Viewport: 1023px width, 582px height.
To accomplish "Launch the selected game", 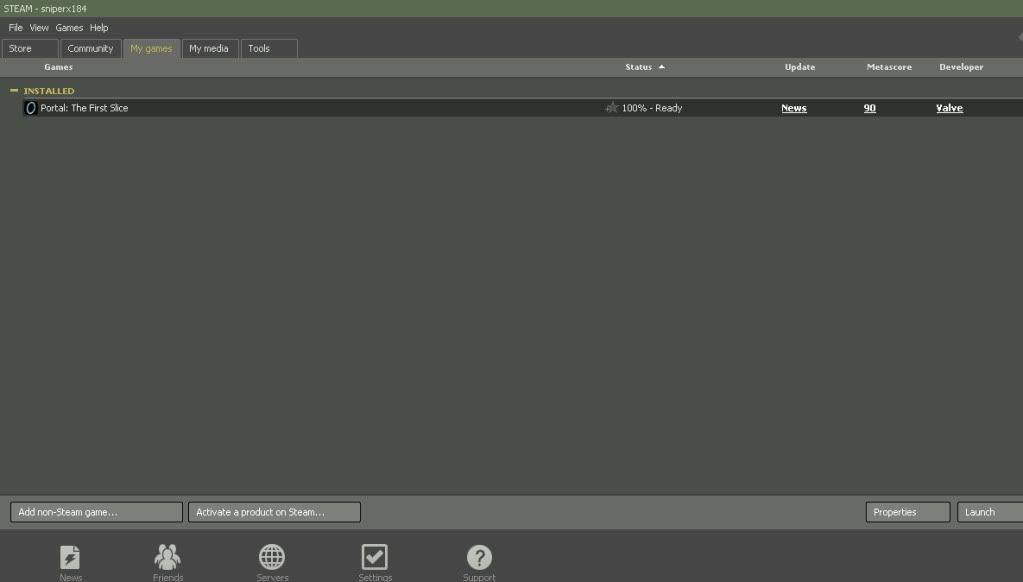I will coord(990,512).
